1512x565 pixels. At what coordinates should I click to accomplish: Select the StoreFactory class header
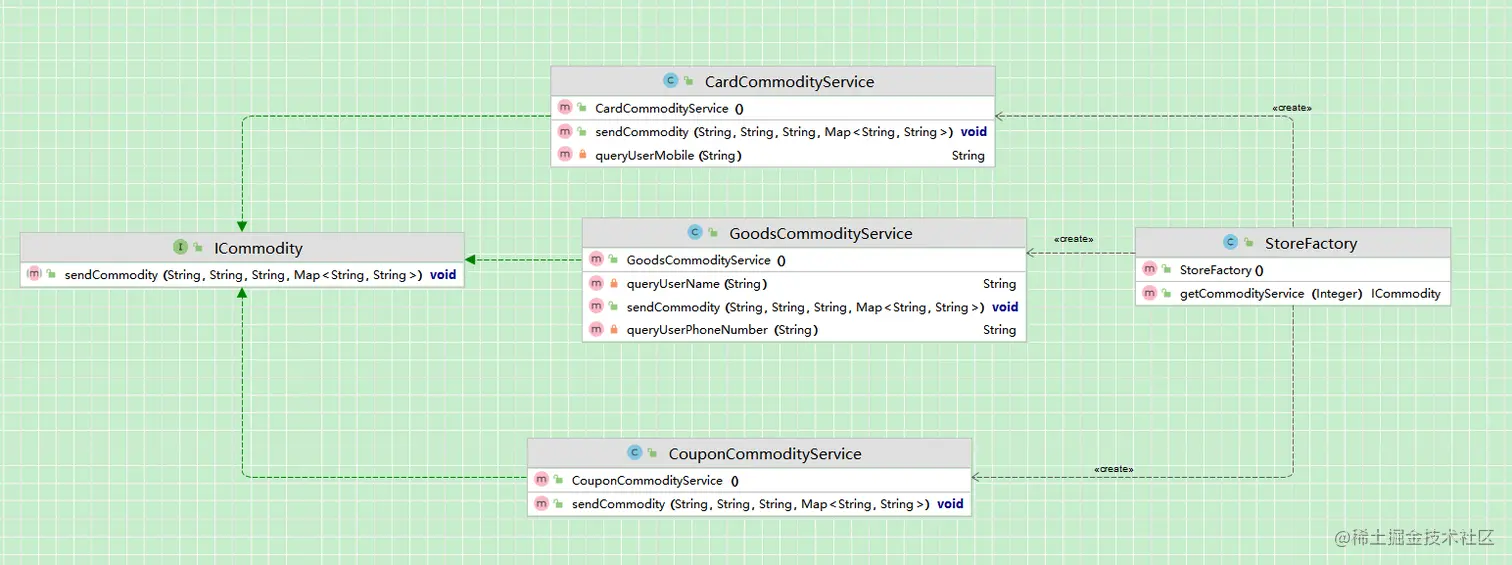(x=1293, y=243)
